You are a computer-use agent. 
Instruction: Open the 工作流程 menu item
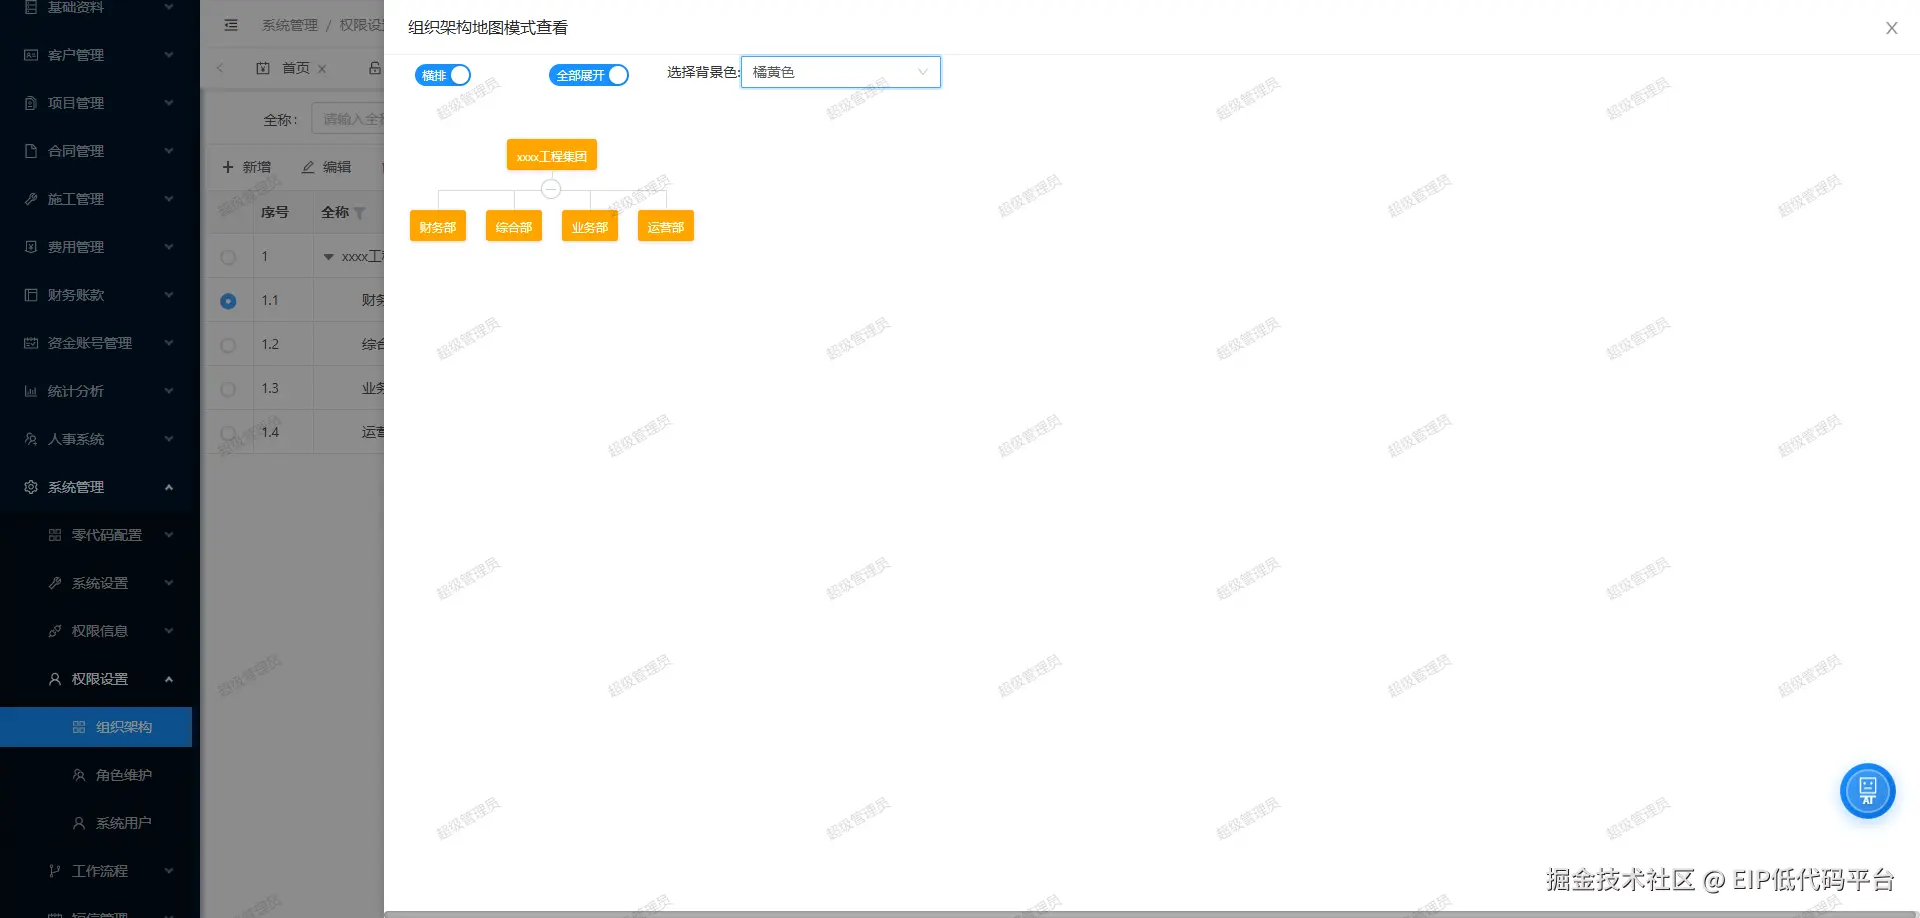pos(96,871)
